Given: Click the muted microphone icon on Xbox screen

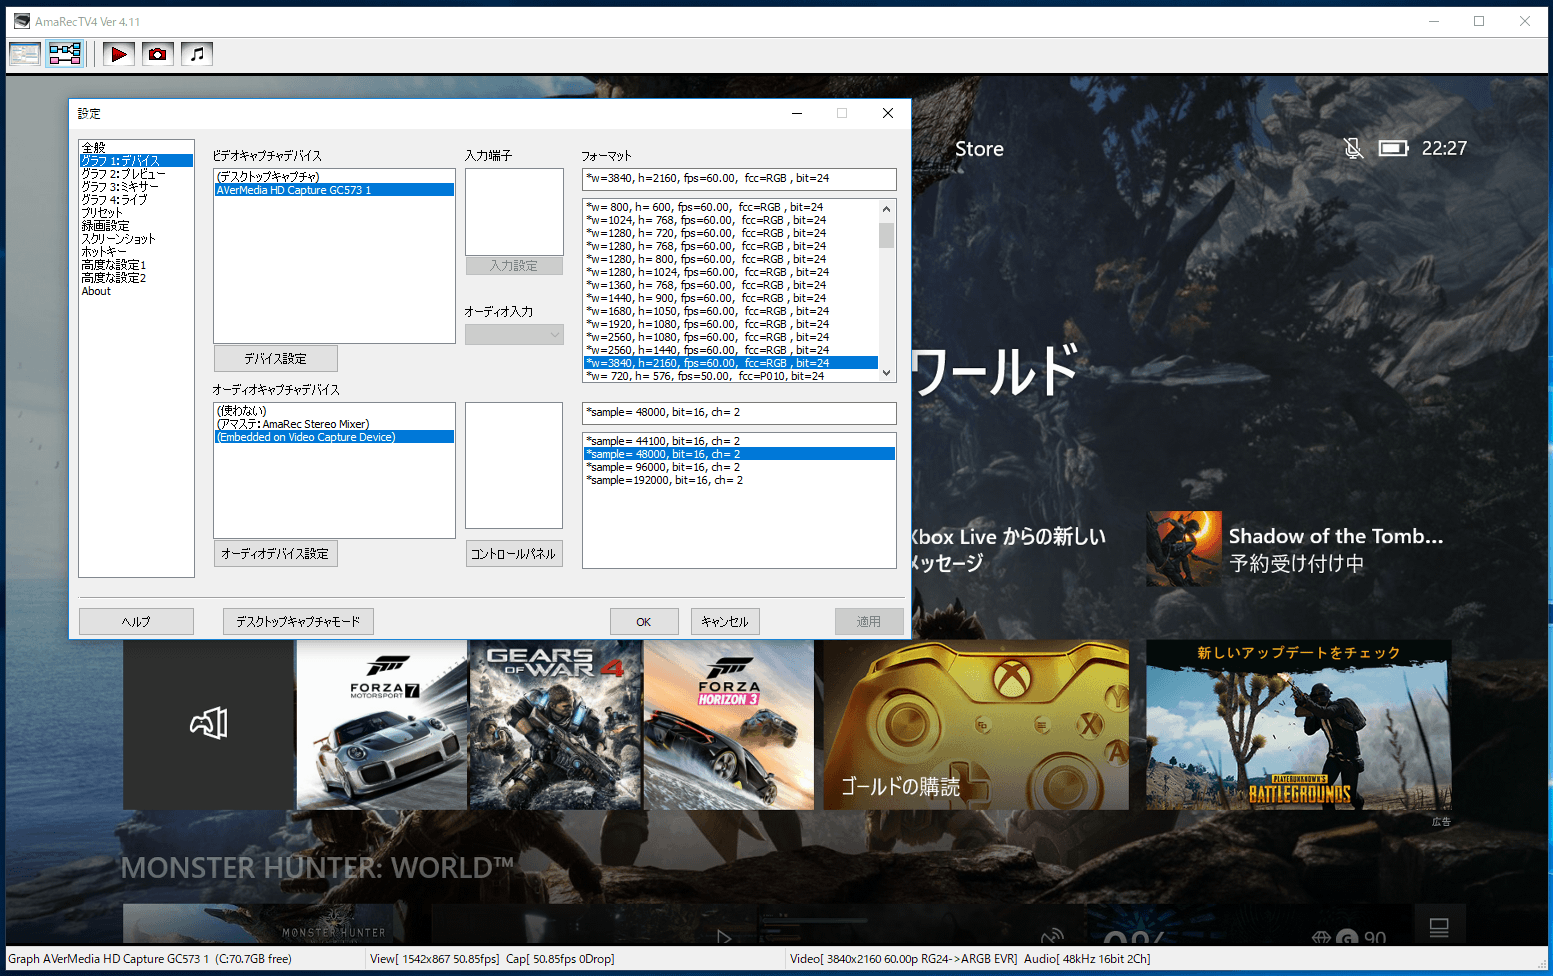Looking at the screenshot, I should [x=1353, y=148].
